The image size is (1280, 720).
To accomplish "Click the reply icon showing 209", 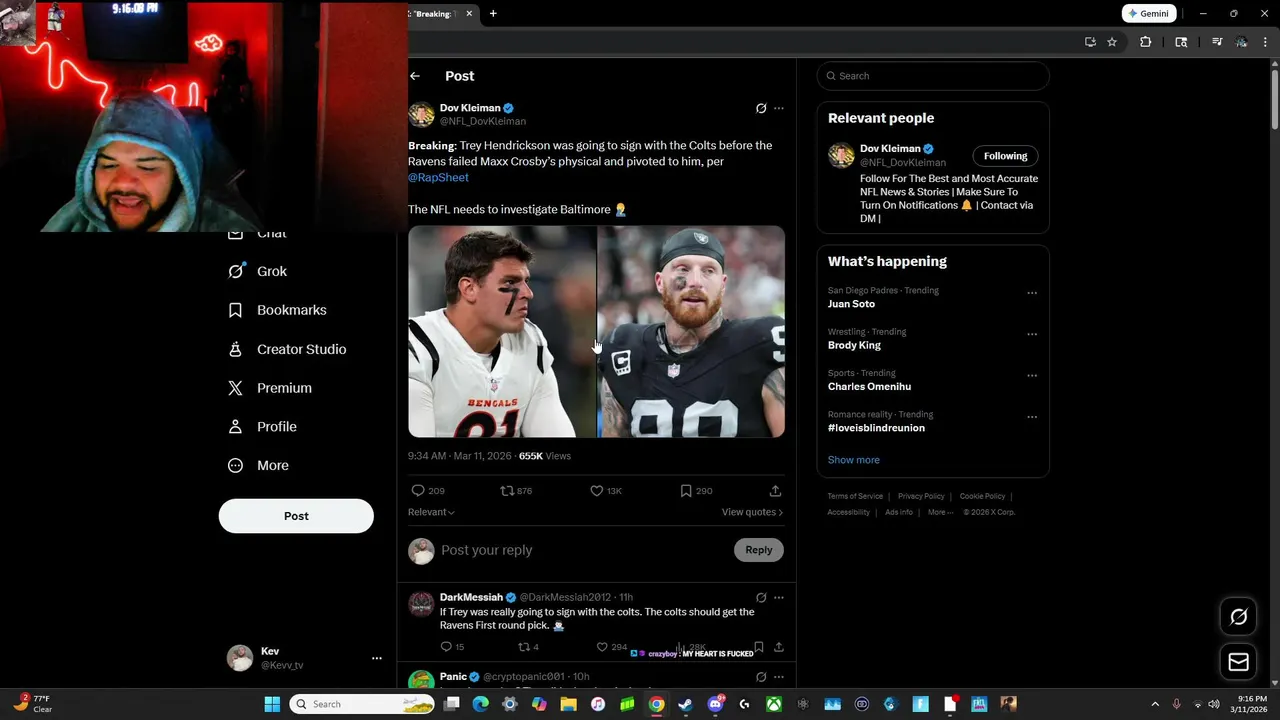I will pyautogui.click(x=418, y=491).
